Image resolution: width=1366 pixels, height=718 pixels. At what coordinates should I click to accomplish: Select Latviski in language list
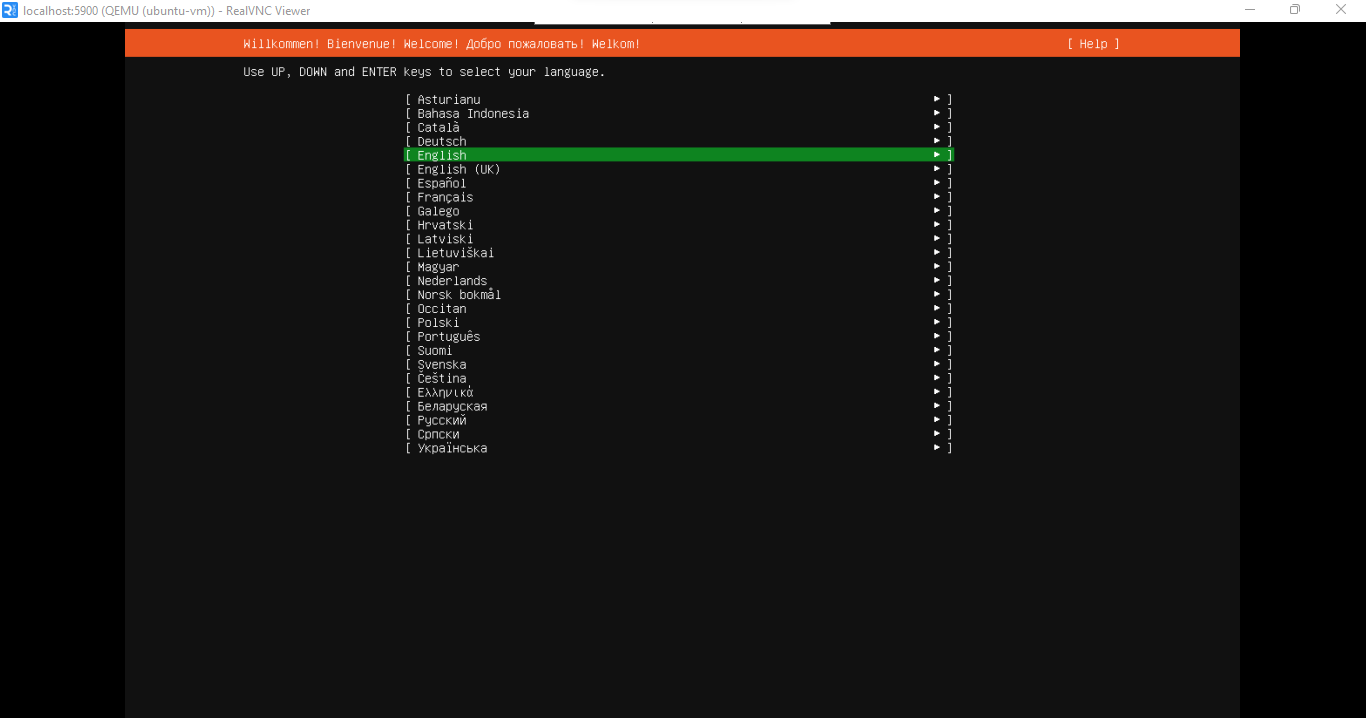679,239
